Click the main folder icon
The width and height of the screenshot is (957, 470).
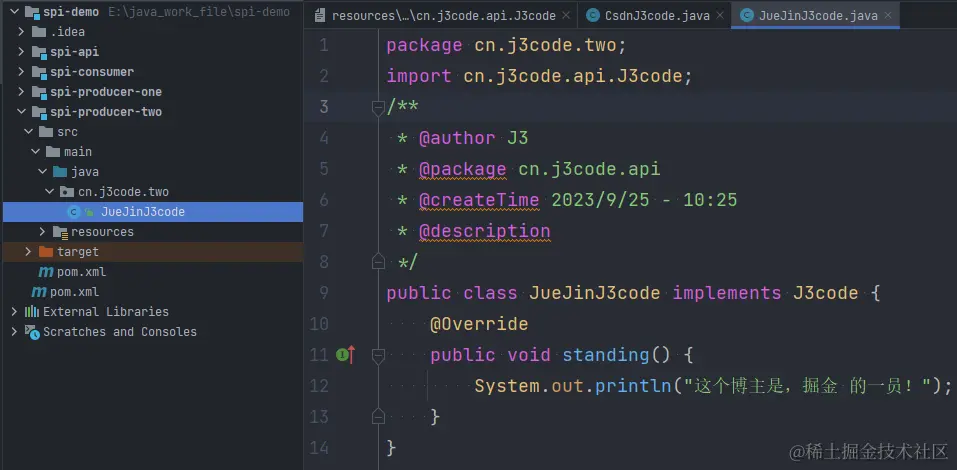pyautogui.click(x=52, y=152)
